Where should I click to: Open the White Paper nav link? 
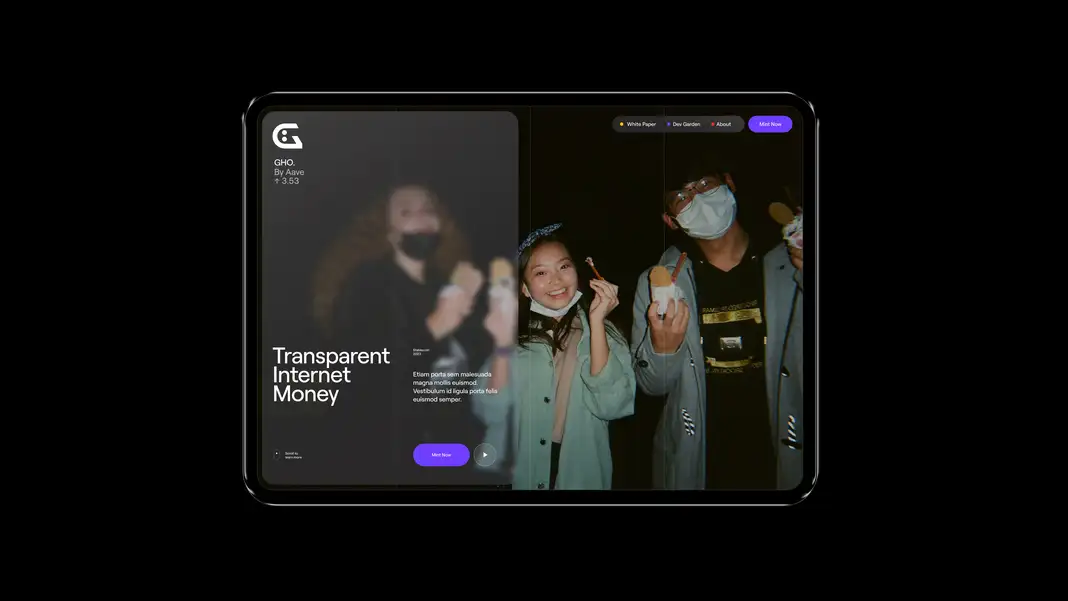(638, 124)
